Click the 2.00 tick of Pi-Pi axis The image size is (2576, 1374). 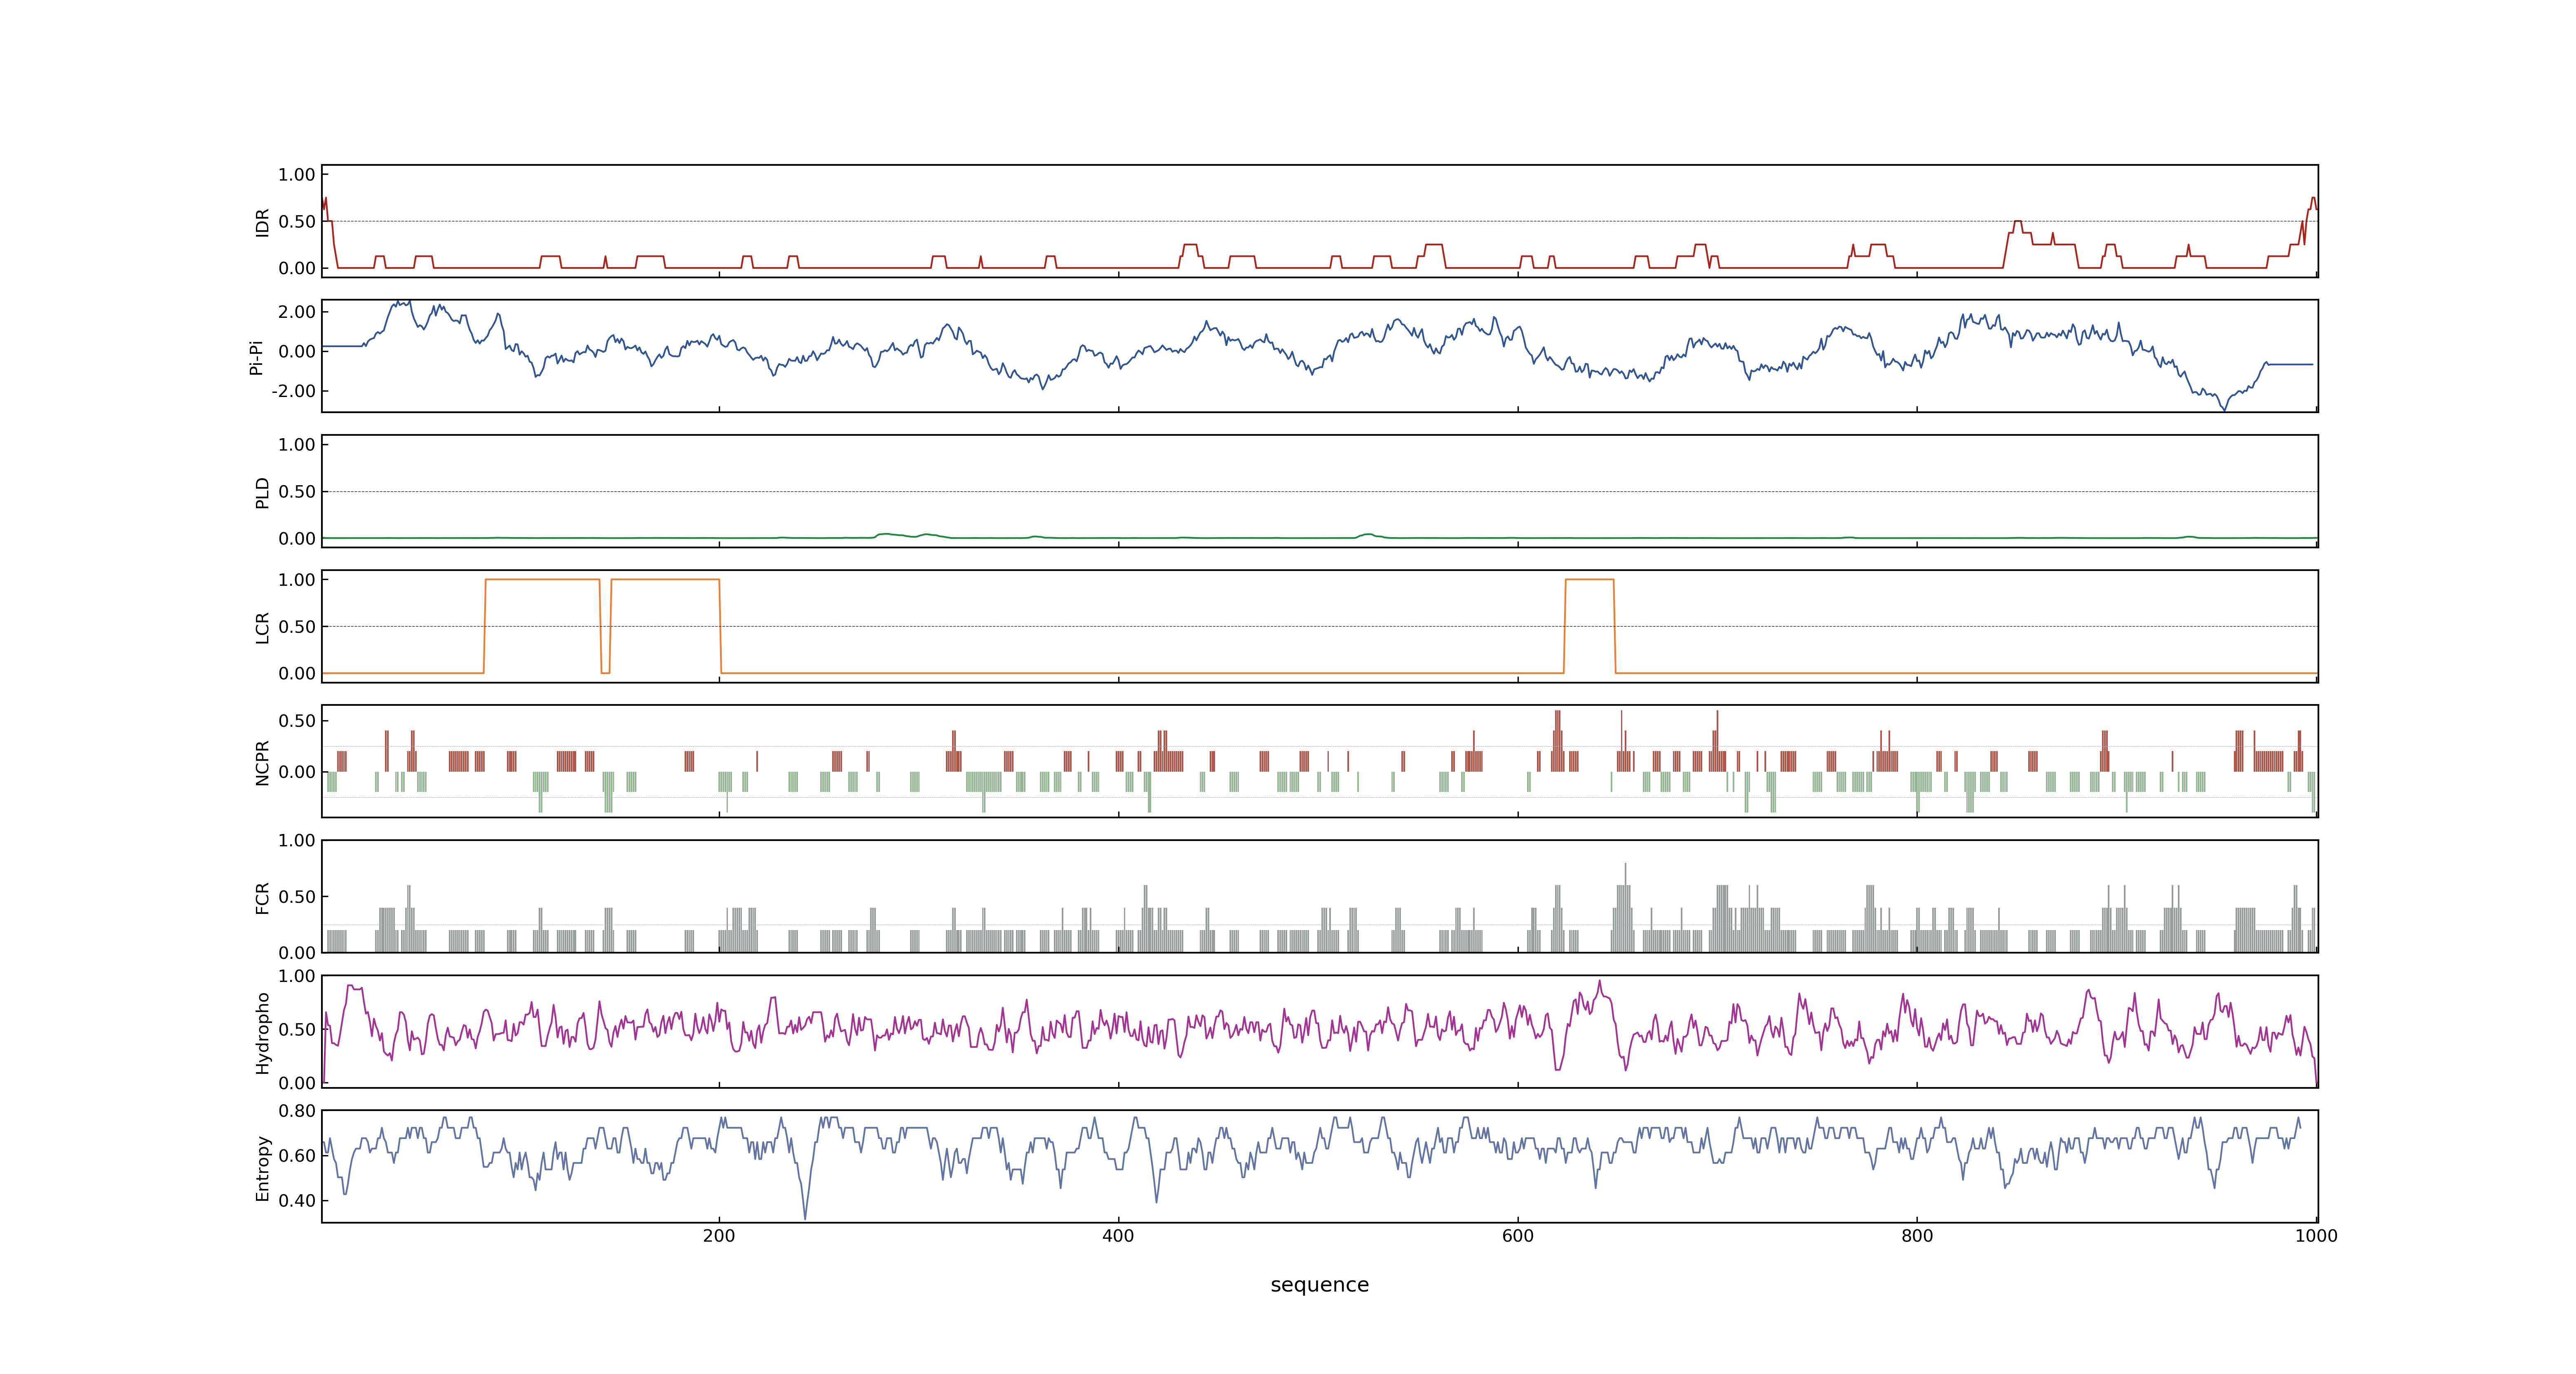[297, 312]
